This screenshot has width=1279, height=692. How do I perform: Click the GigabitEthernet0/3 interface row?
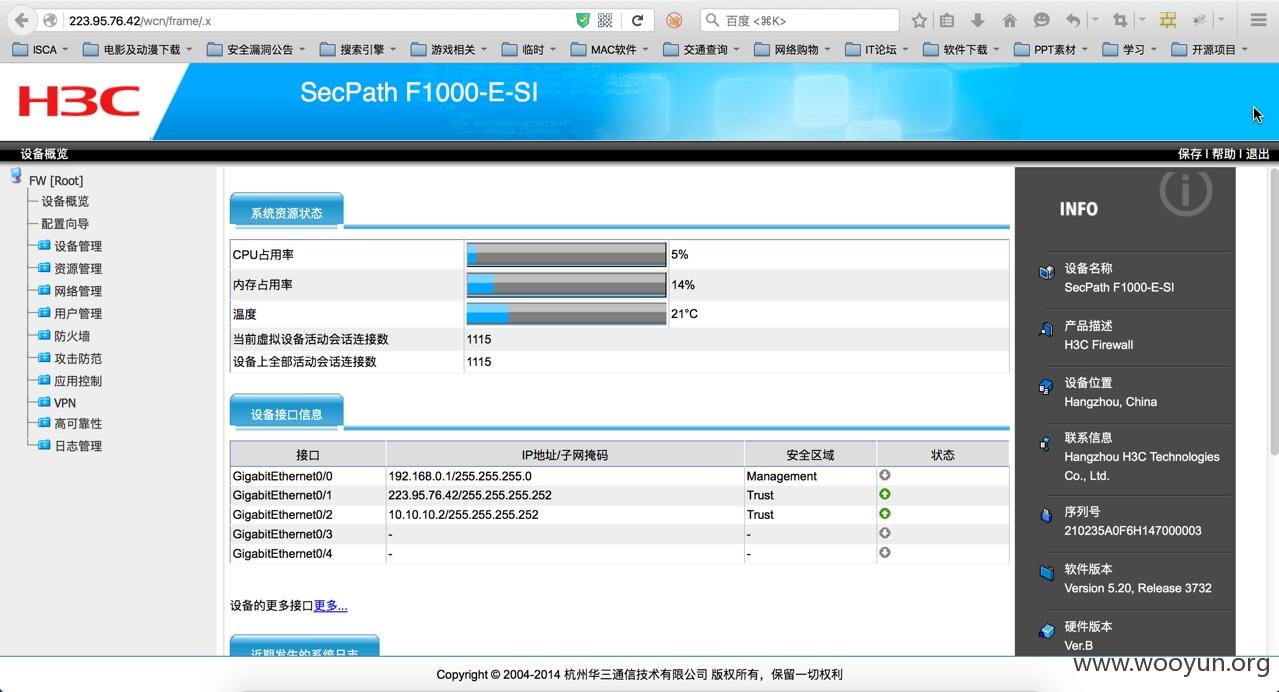pyautogui.click(x=619, y=534)
